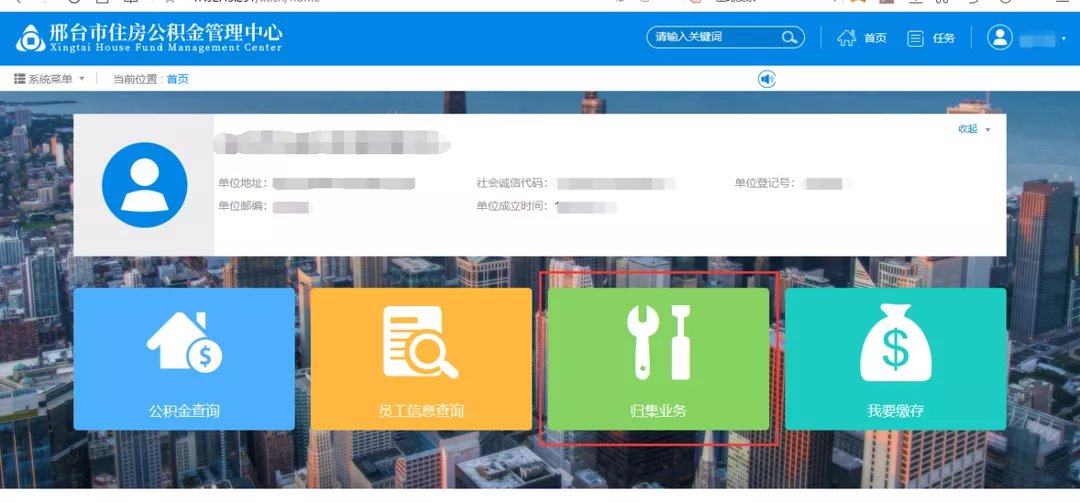The height and width of the screenshot is (503, 1080).
Task: Open the user account dropdown arrow
Action: (x=1064, y=39)
